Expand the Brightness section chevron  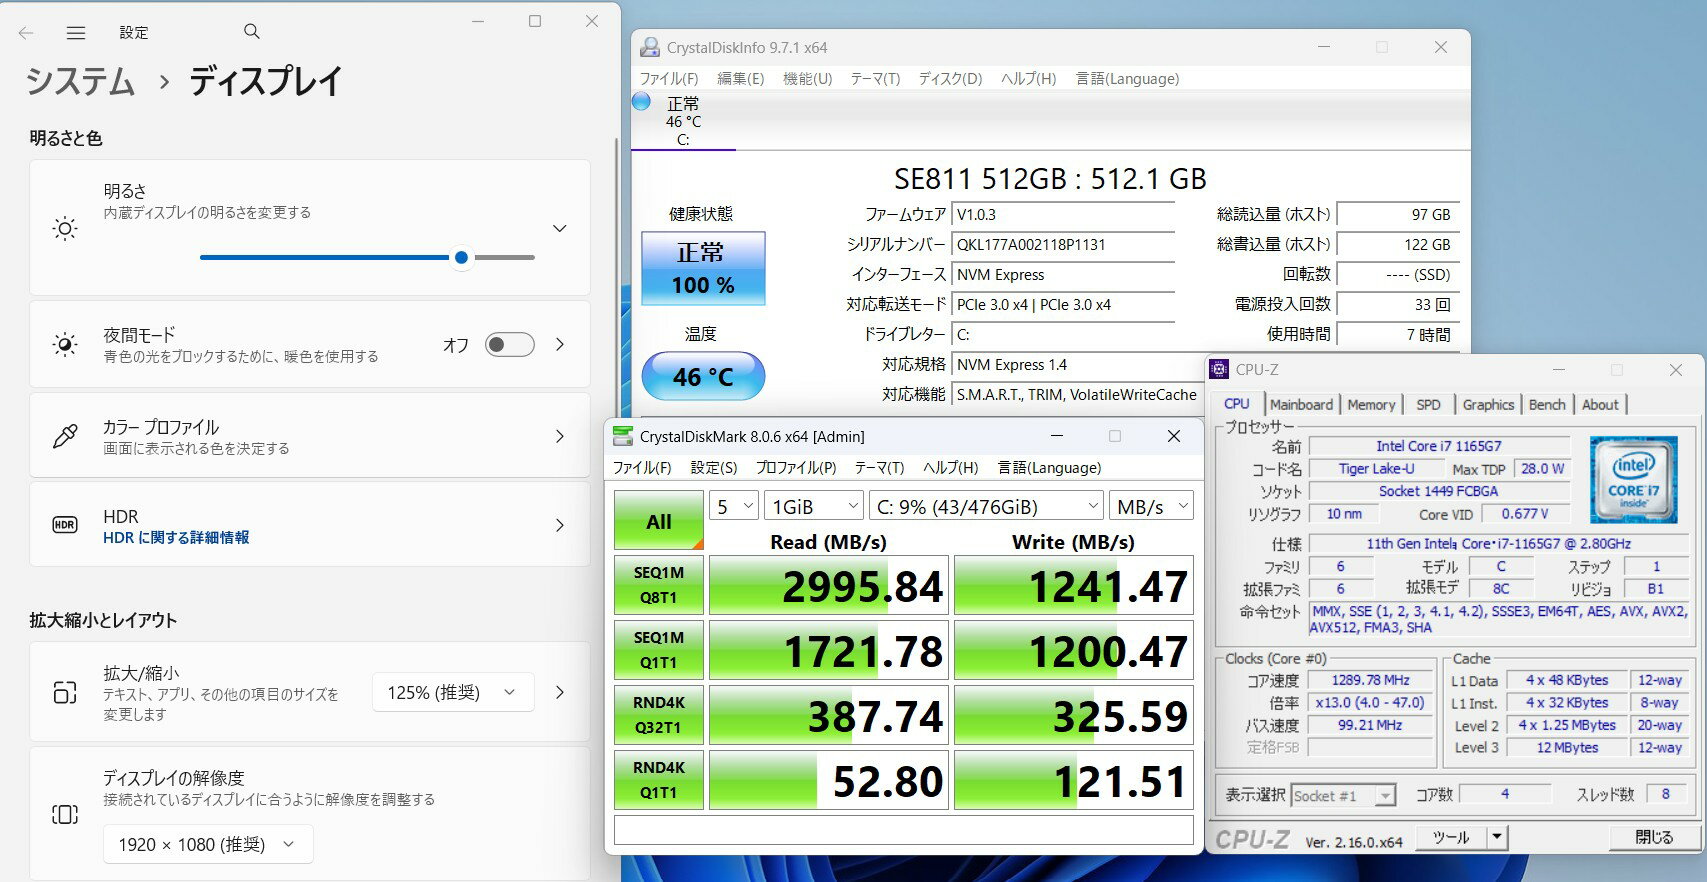coord(560,228)
